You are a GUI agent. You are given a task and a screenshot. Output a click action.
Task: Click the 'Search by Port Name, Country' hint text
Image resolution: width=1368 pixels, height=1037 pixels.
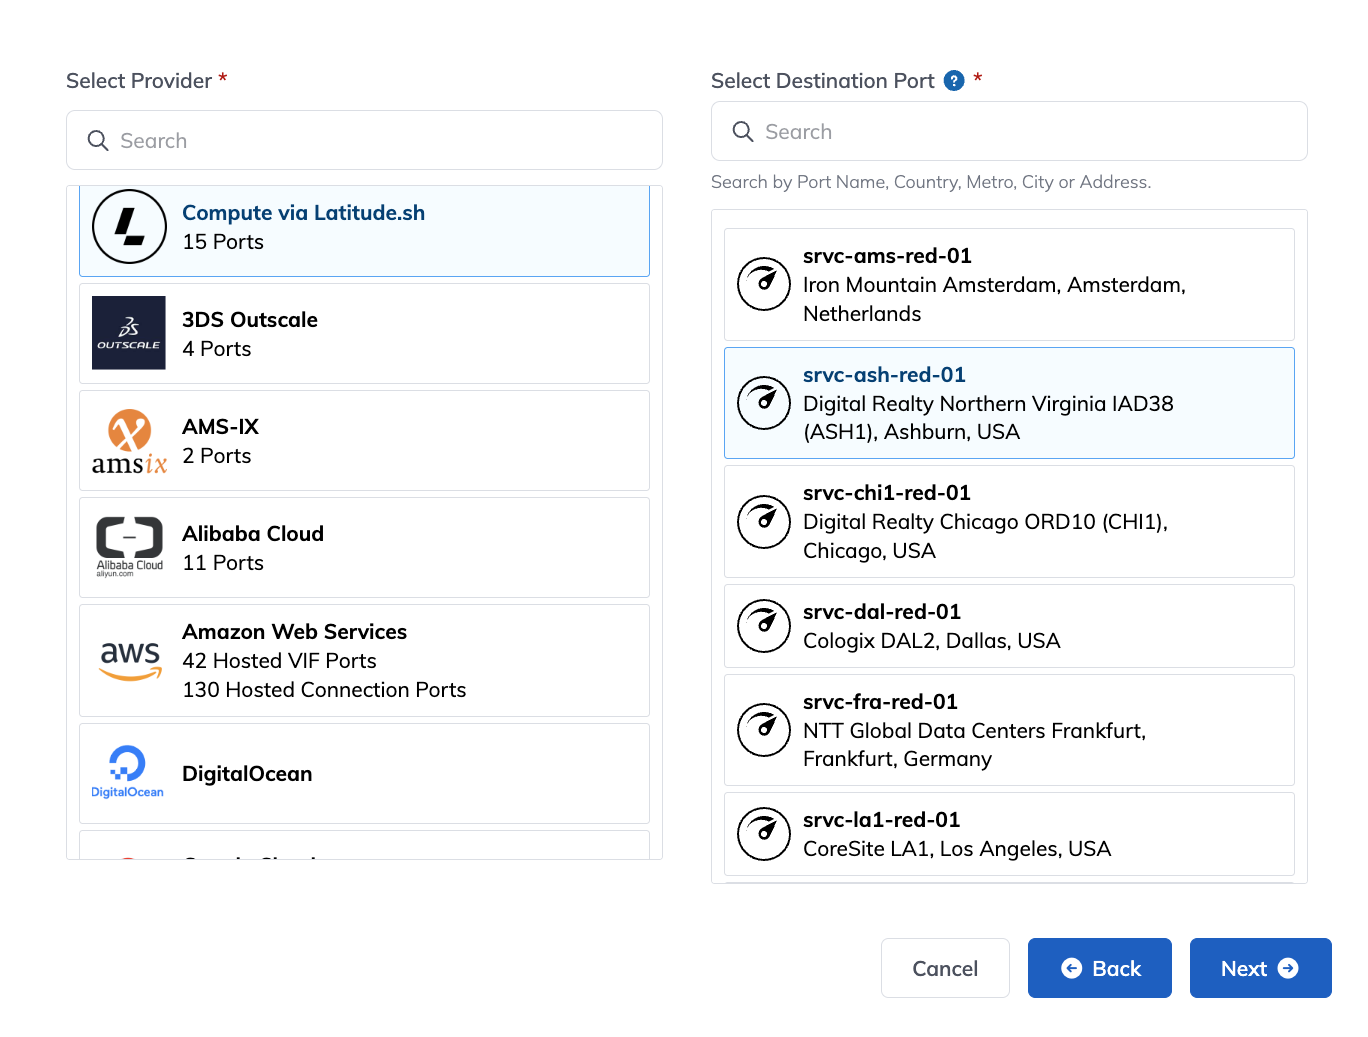[931, 182]
